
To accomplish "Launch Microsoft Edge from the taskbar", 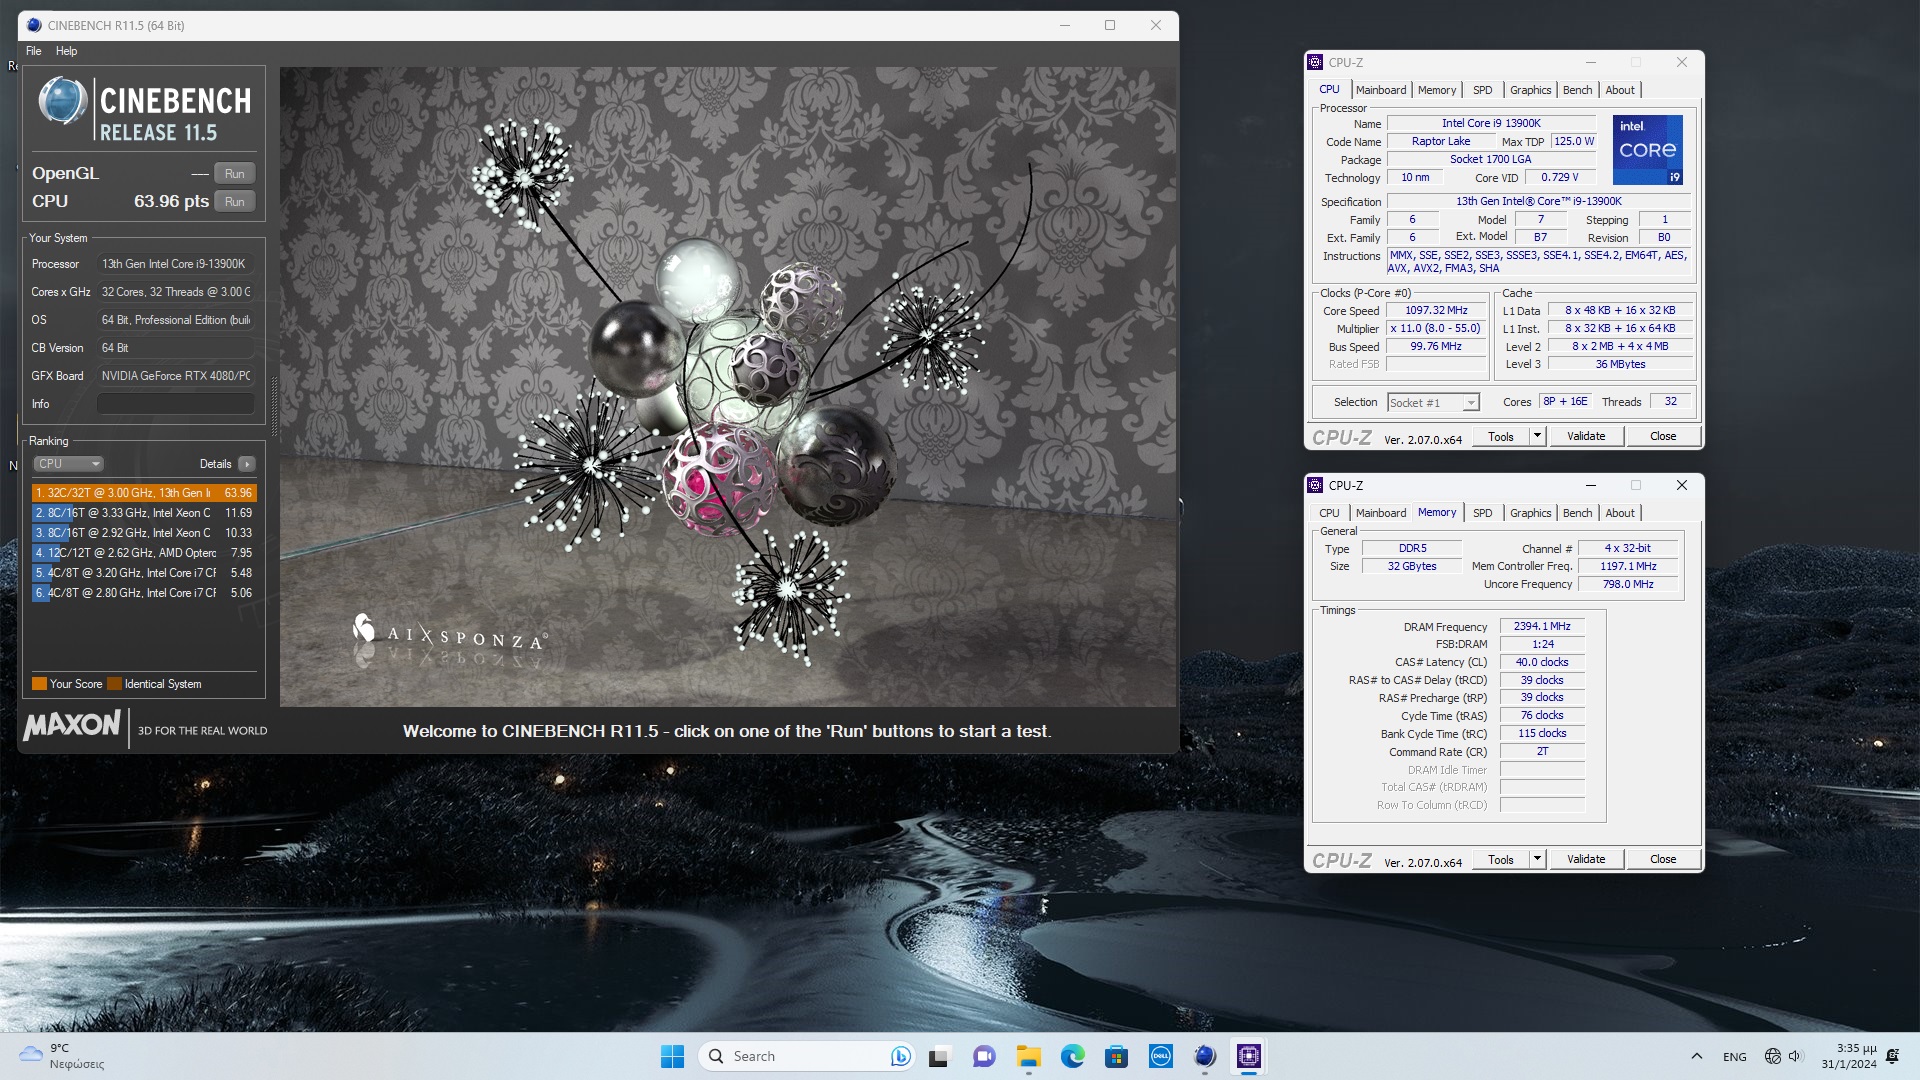I will tap(1073, 1056).
